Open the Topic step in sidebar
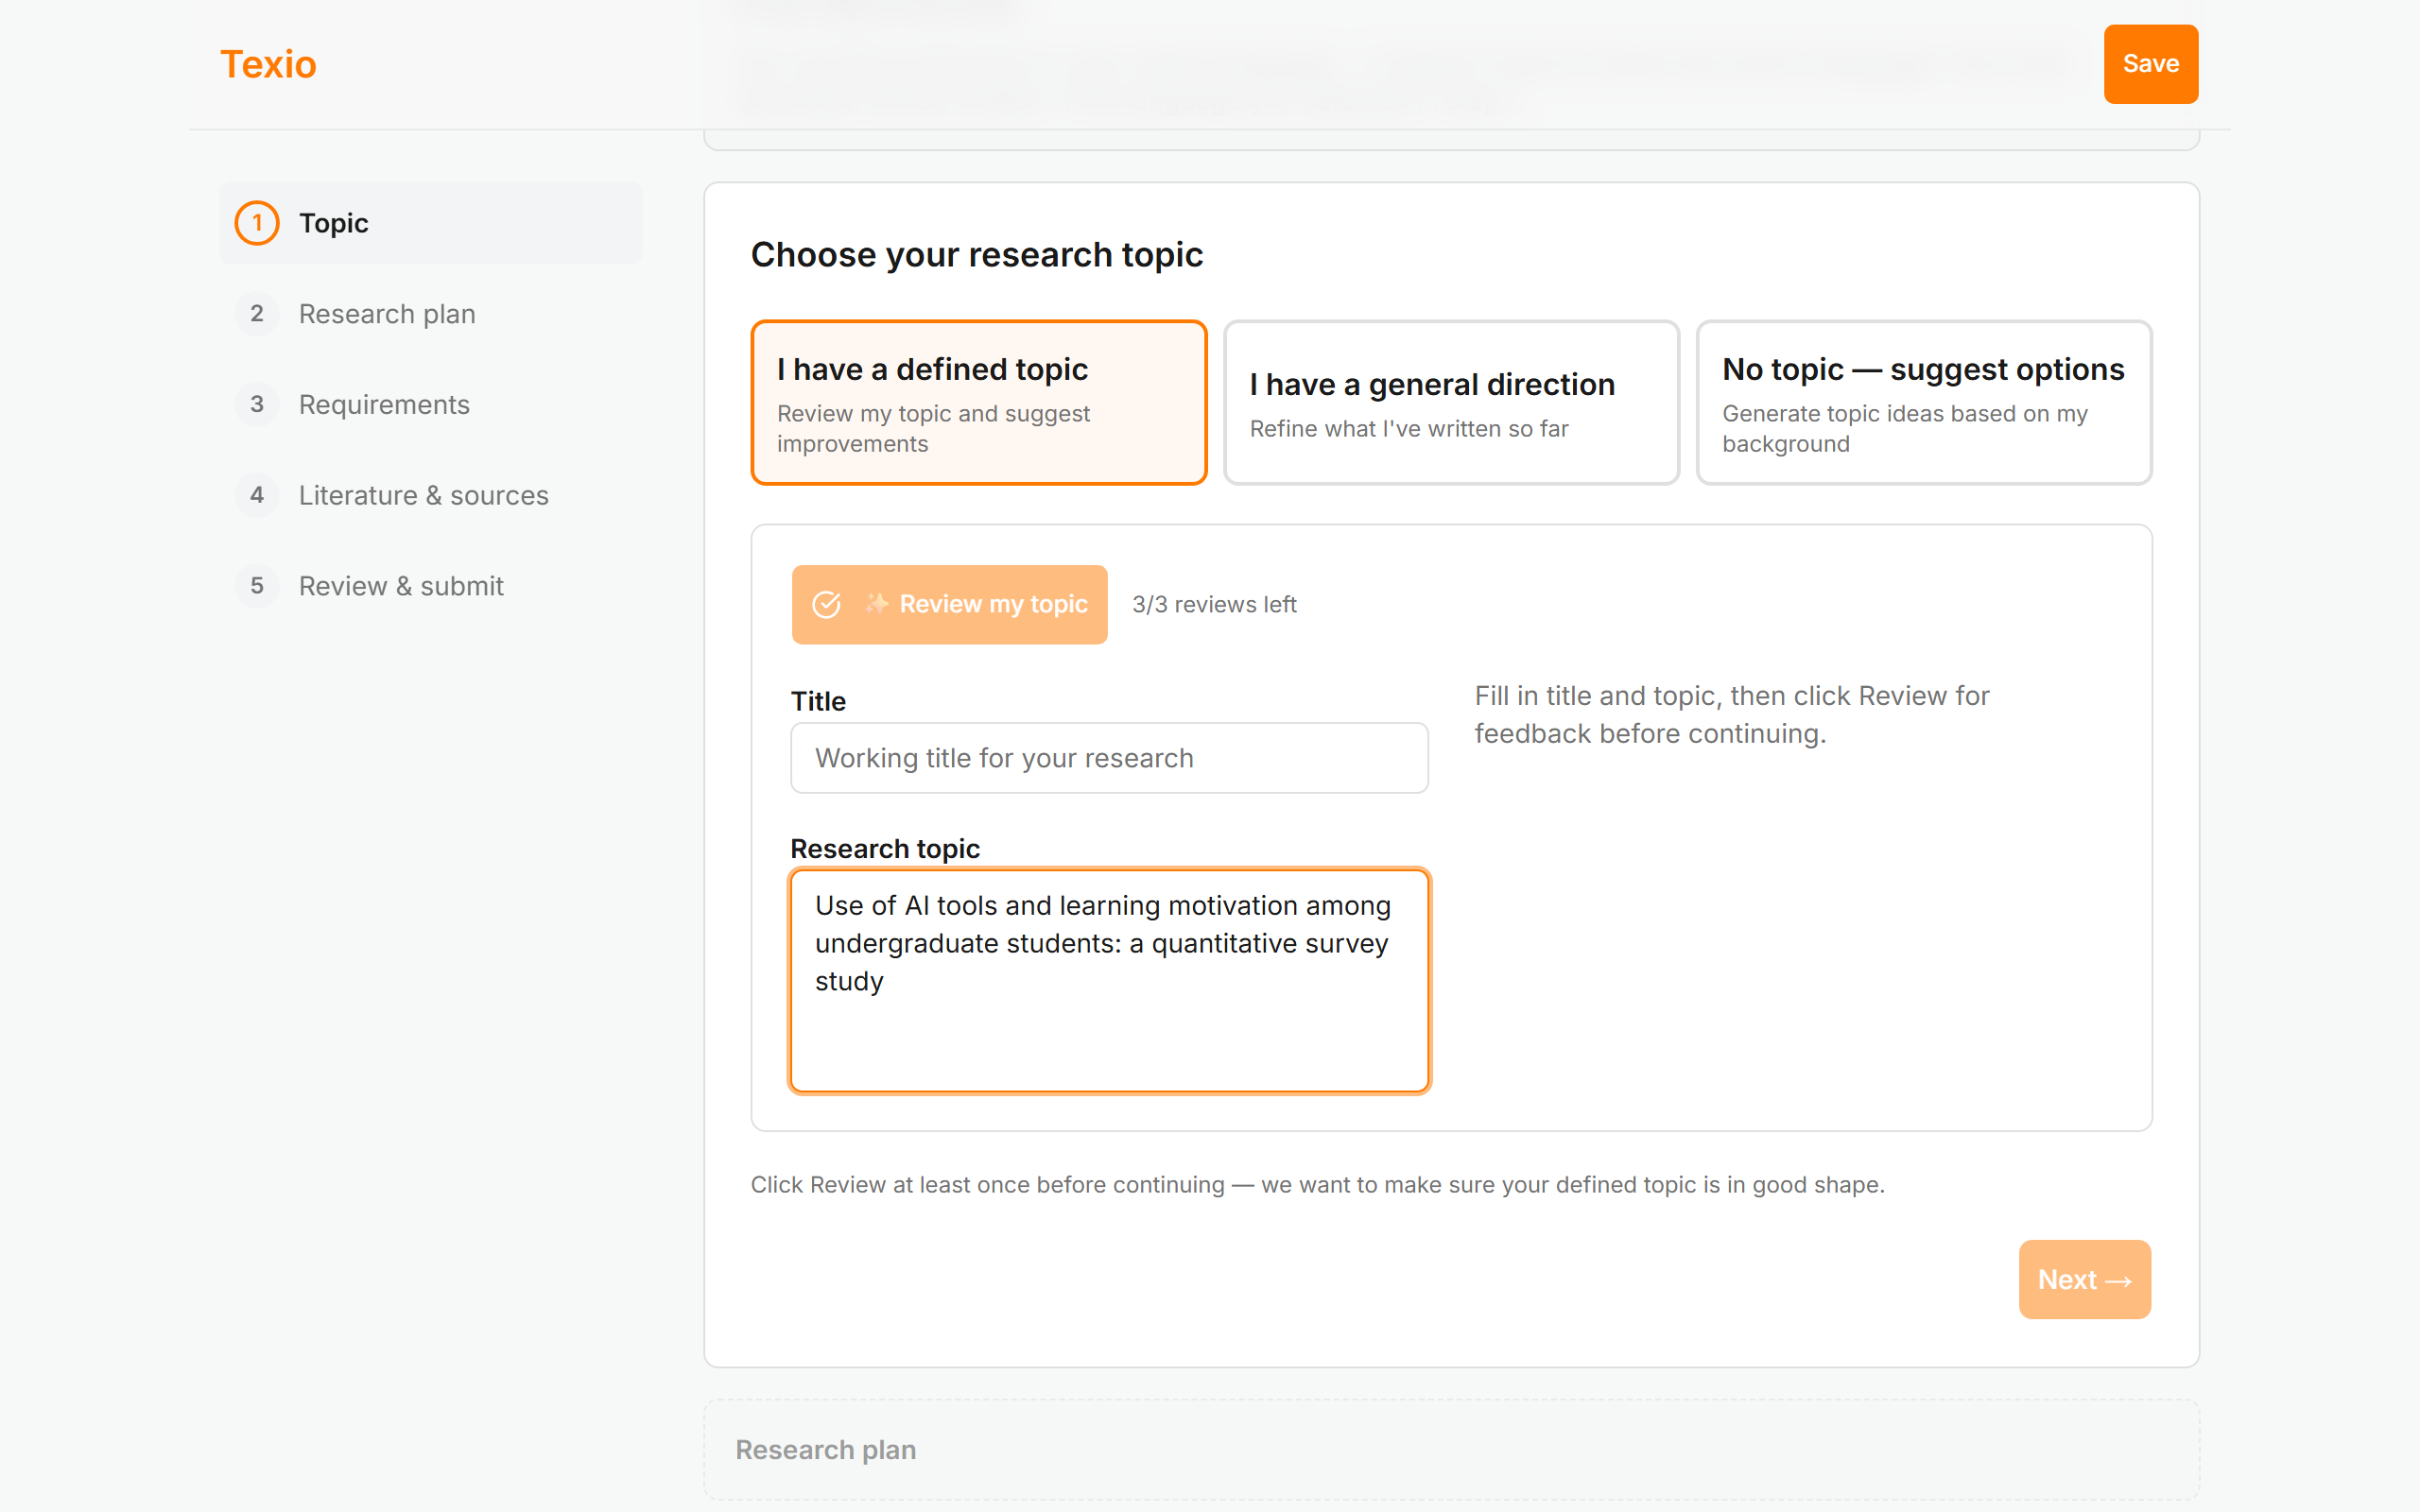The image size is (2420, 1512). coord(430,223)
